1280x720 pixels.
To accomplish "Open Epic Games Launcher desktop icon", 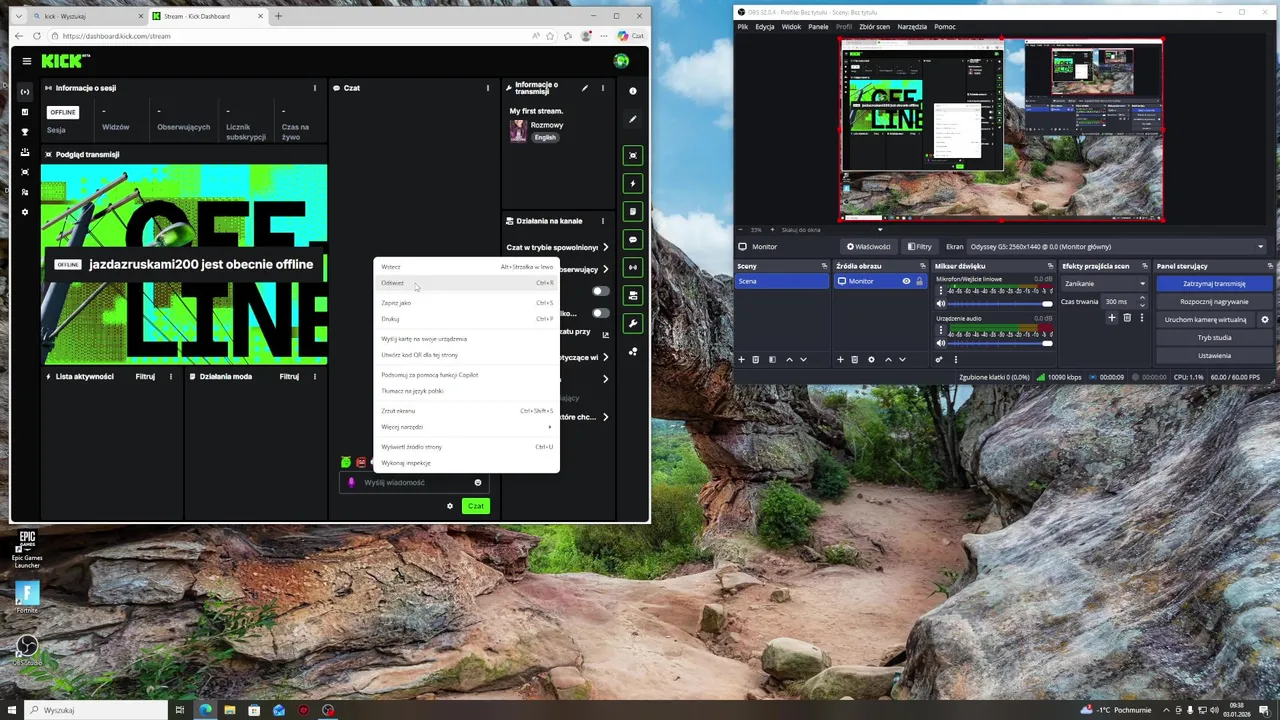I will click(27, 550).
